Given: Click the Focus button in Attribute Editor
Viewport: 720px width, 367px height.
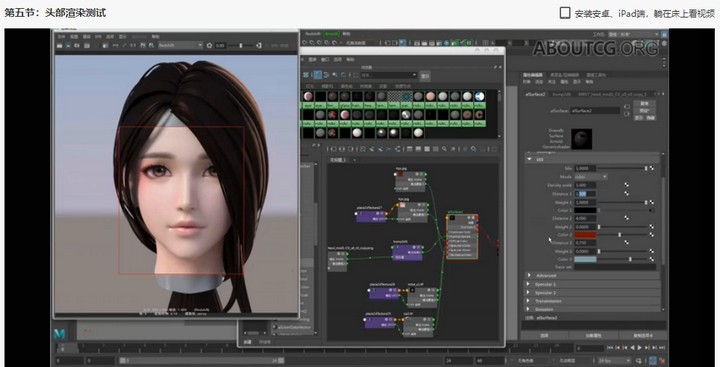Looking at the screenshot, I should (x=644, y=104).
